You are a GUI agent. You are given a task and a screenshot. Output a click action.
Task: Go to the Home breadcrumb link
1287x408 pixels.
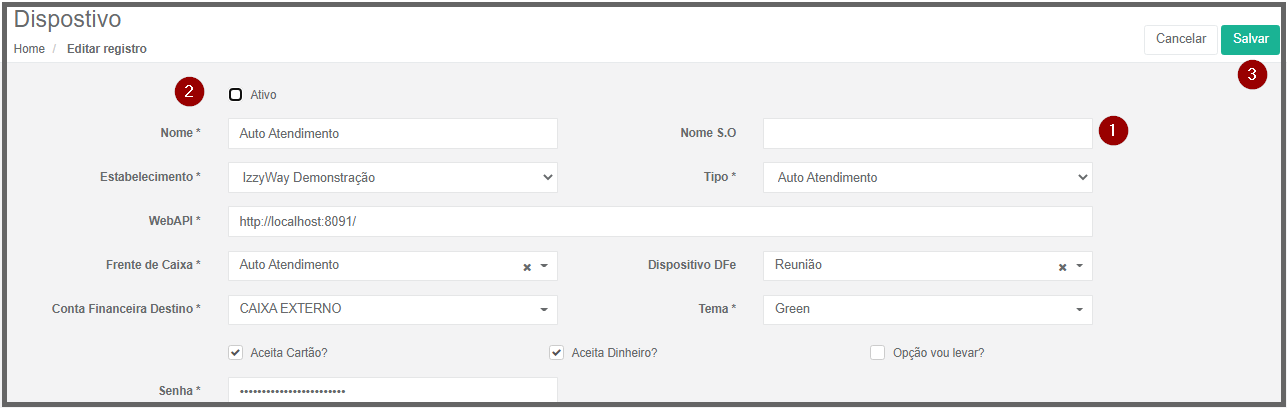29,49
